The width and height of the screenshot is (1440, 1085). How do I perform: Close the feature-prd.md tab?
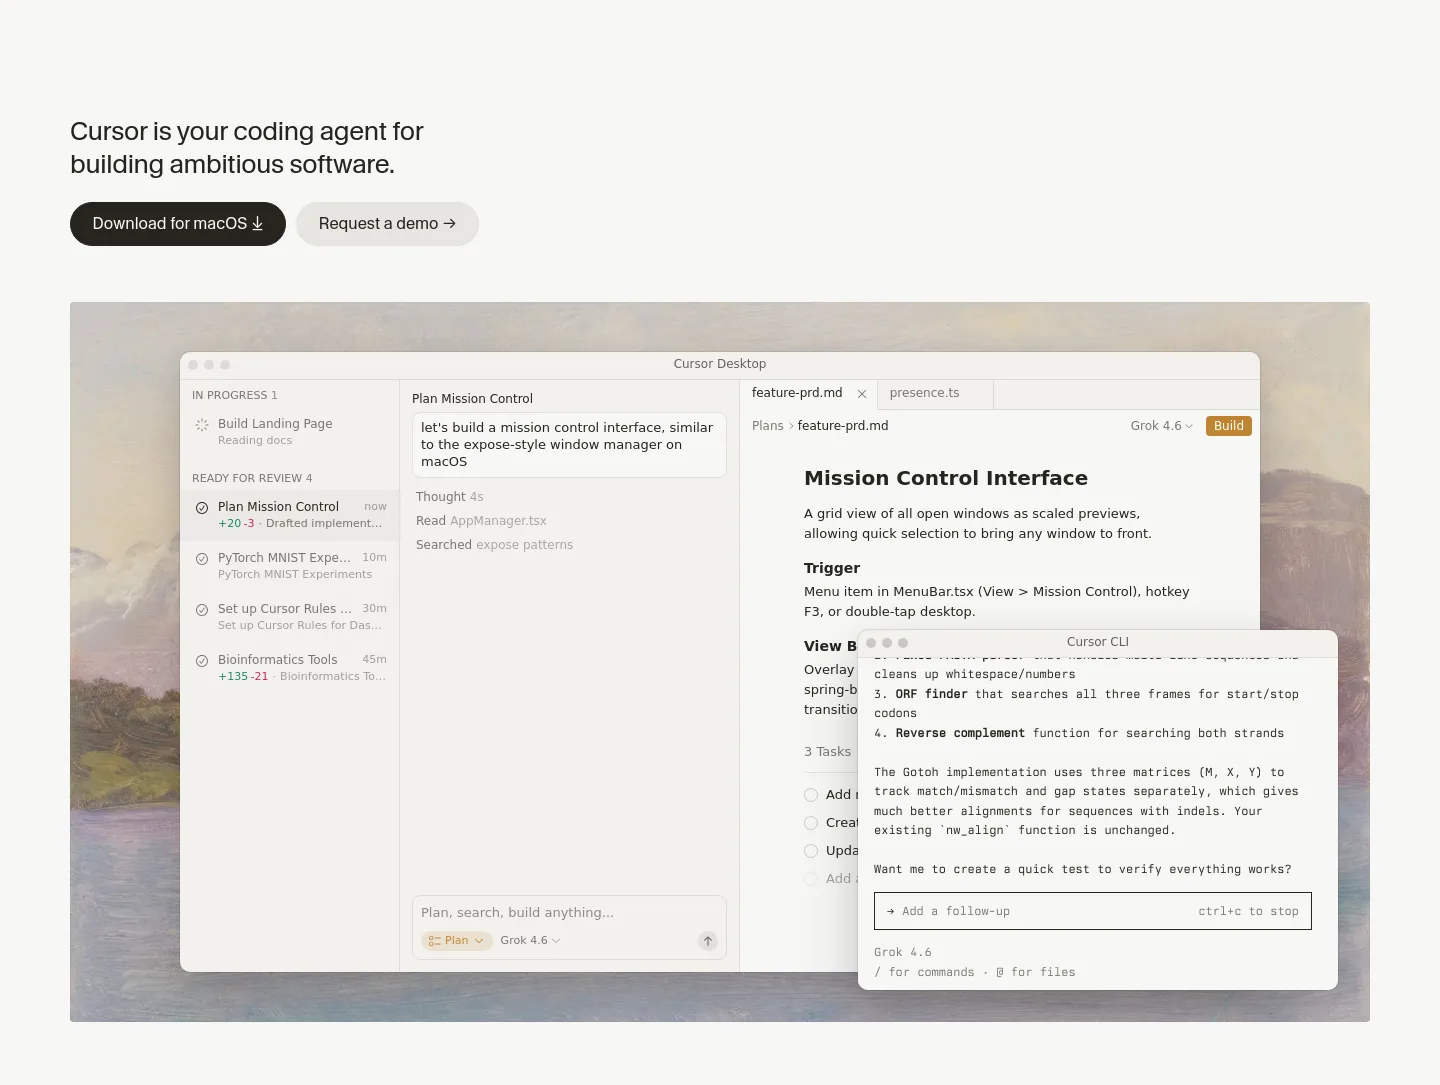point(862,394)
